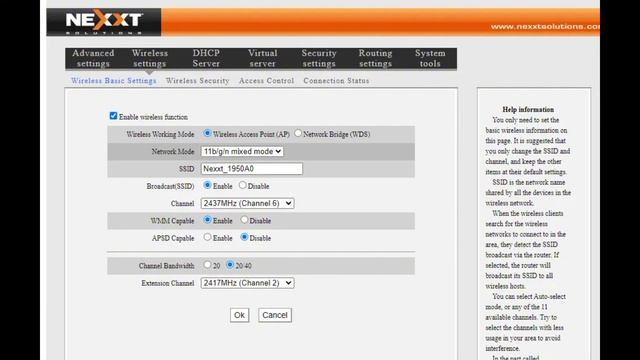This screenshot has height=360, width=640.
Task: Open the Security settings menu
Action: [319, 58]
